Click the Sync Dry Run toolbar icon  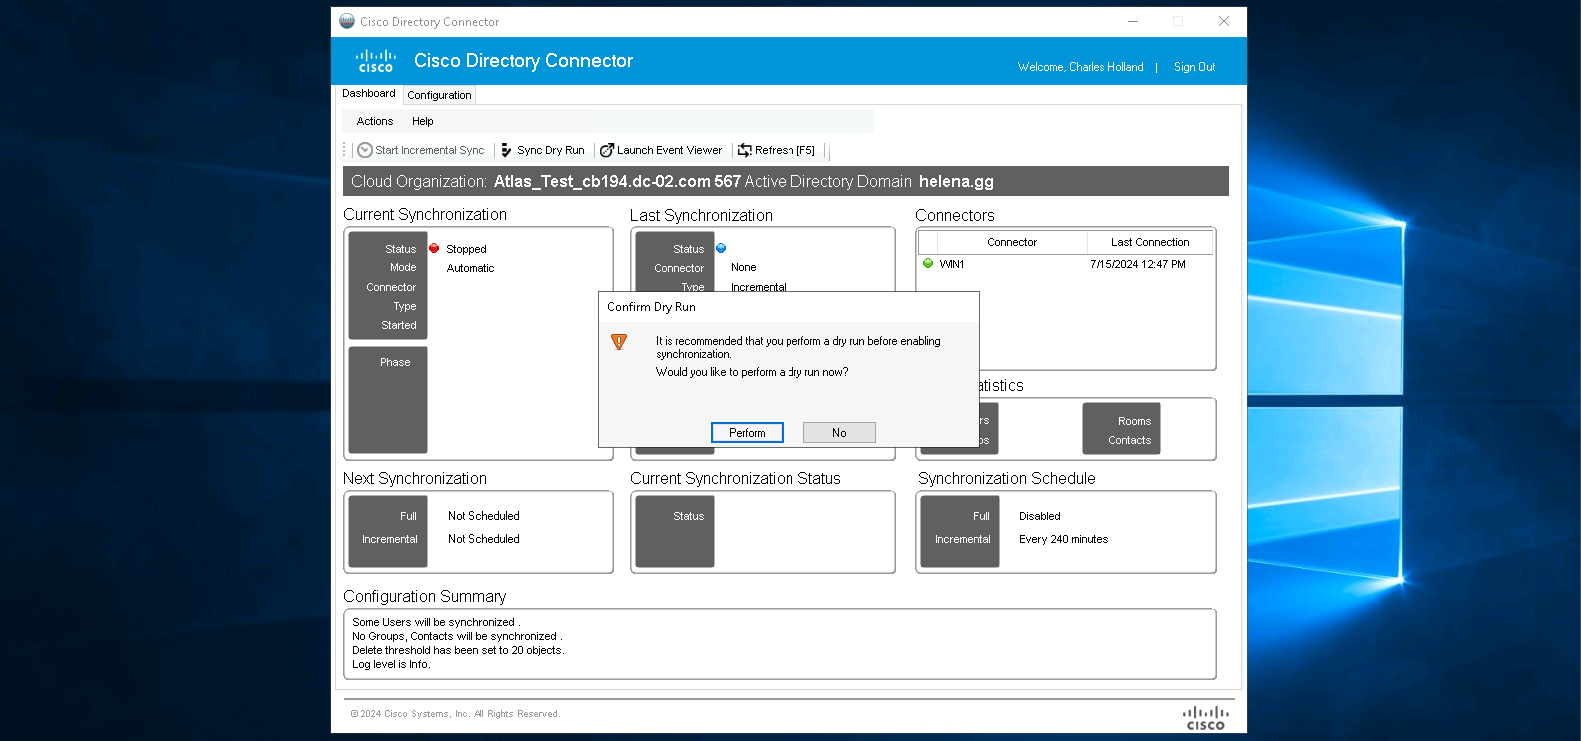506,150
